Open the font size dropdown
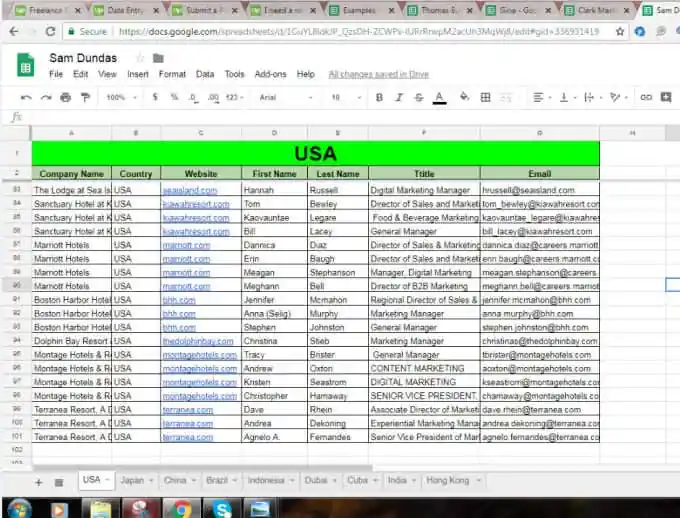Screen dimensions: 680x518 pyautogui.click(x=346, y=98)
